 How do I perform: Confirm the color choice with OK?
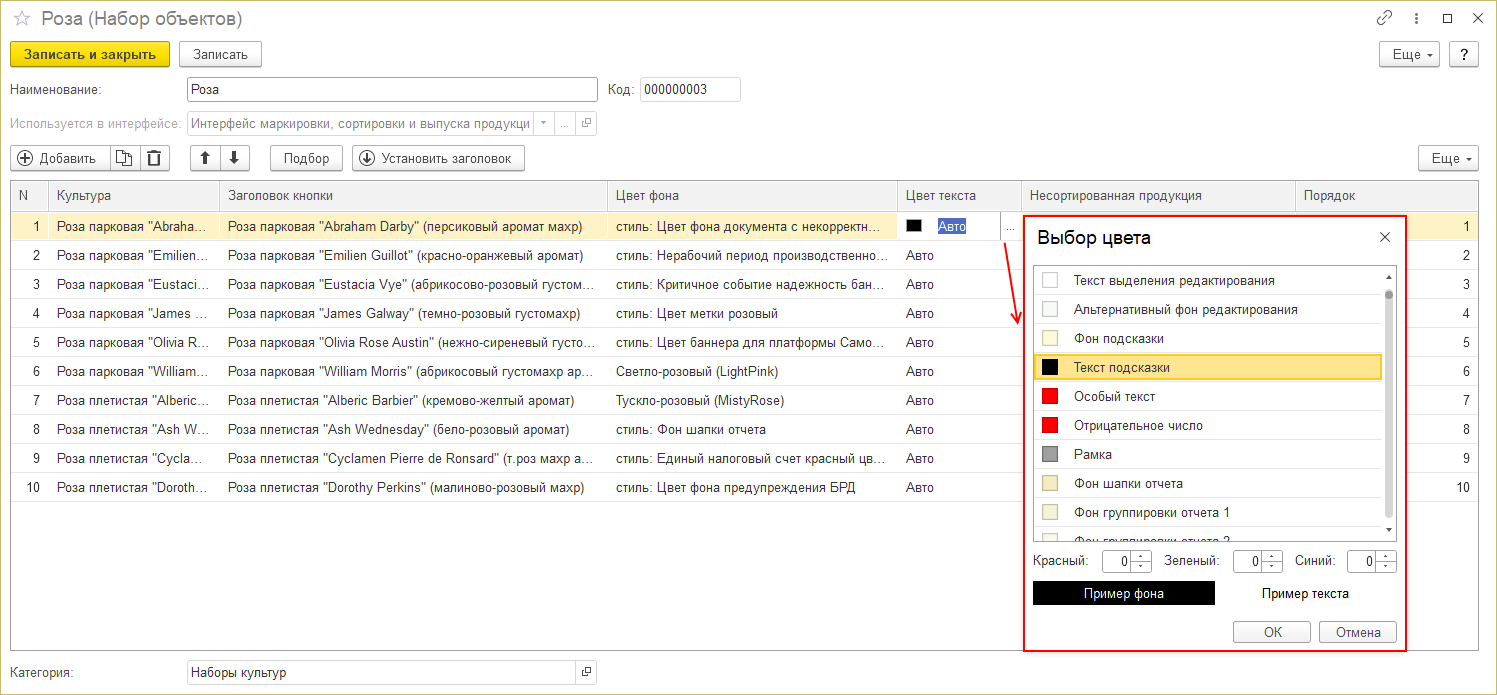click(1271, 632)
